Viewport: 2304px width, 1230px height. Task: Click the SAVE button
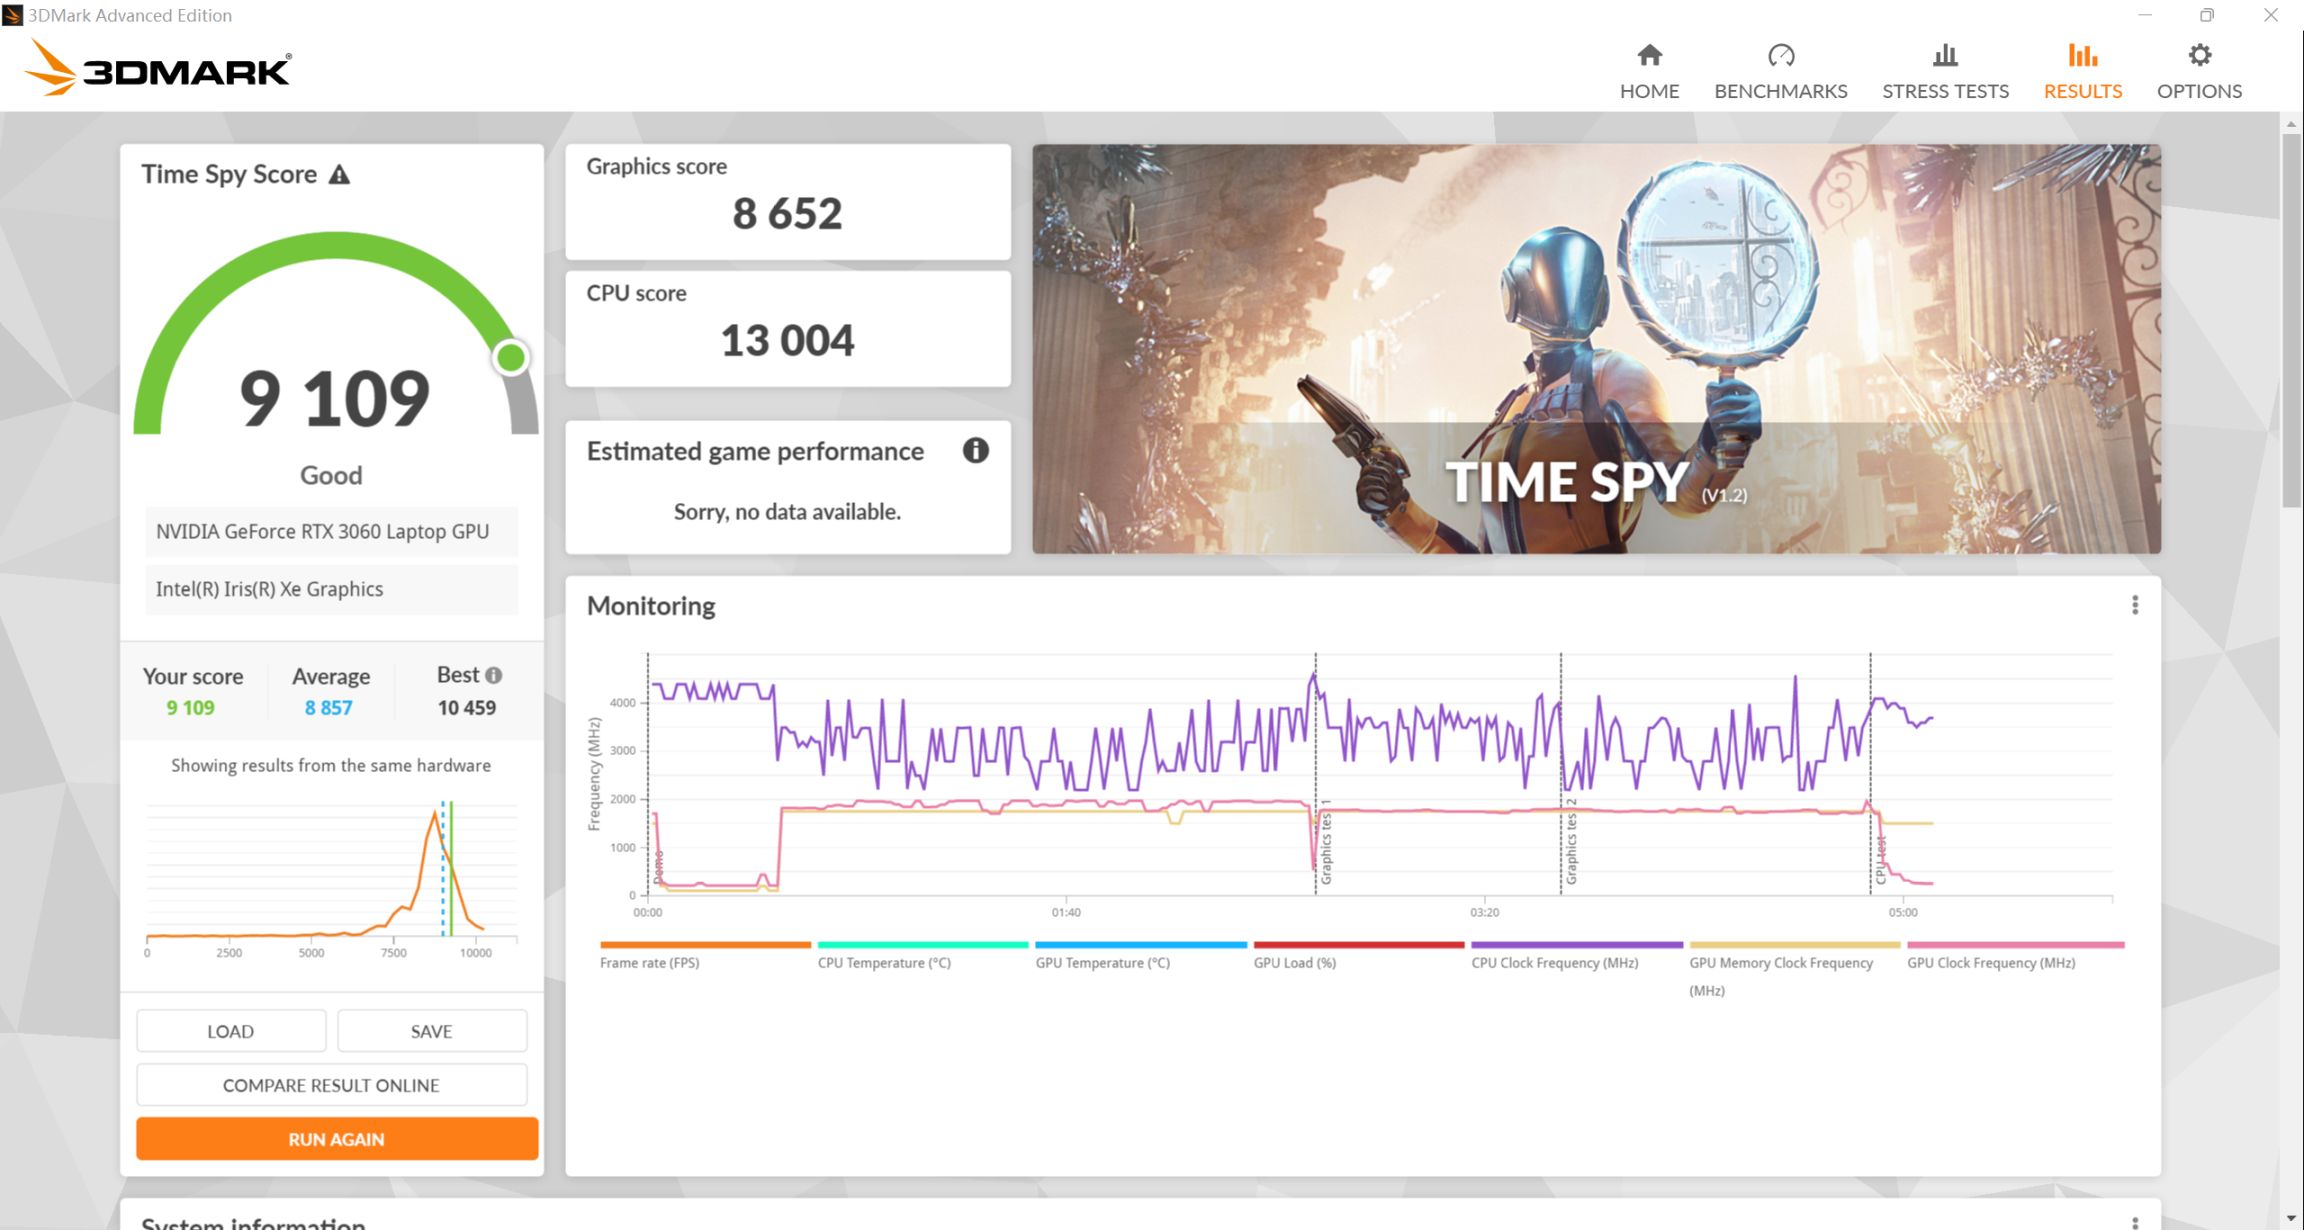pos(432,1031)
